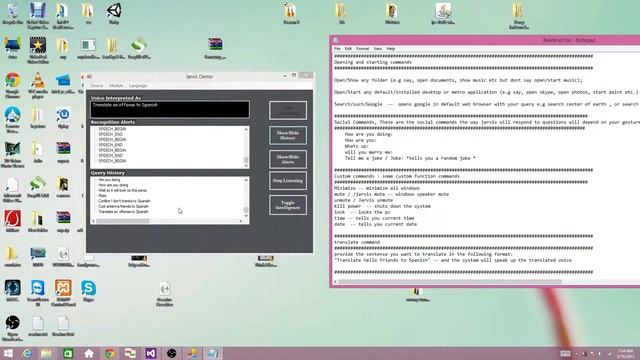Screen dimensions: 640x360
Task: Click the Windows Start button
Action: pyautogui.click(x=8, y=353)
